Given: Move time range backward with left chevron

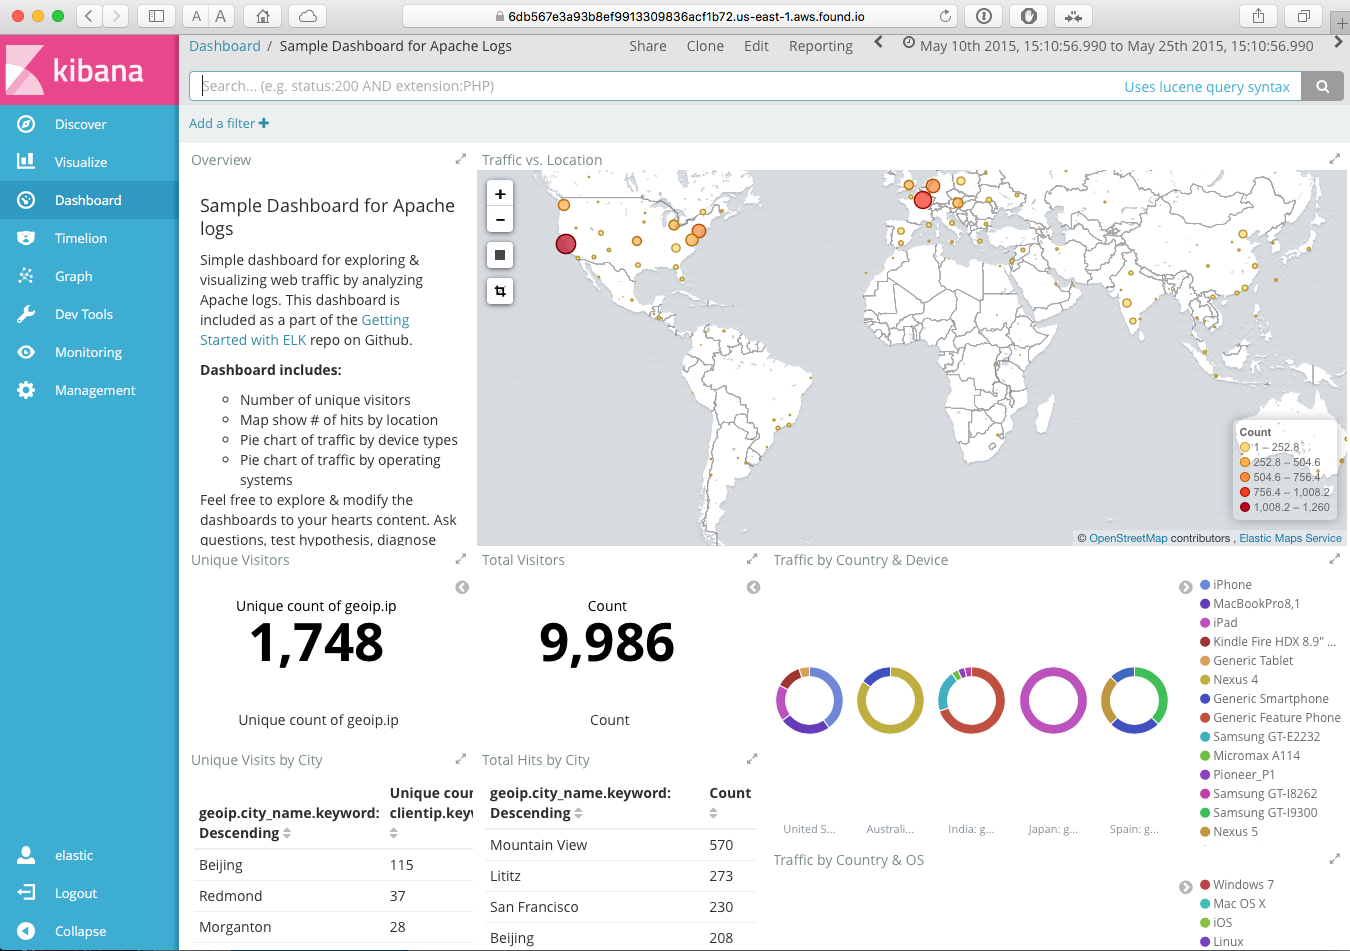Looking at the screenshot, I should 878,42.
